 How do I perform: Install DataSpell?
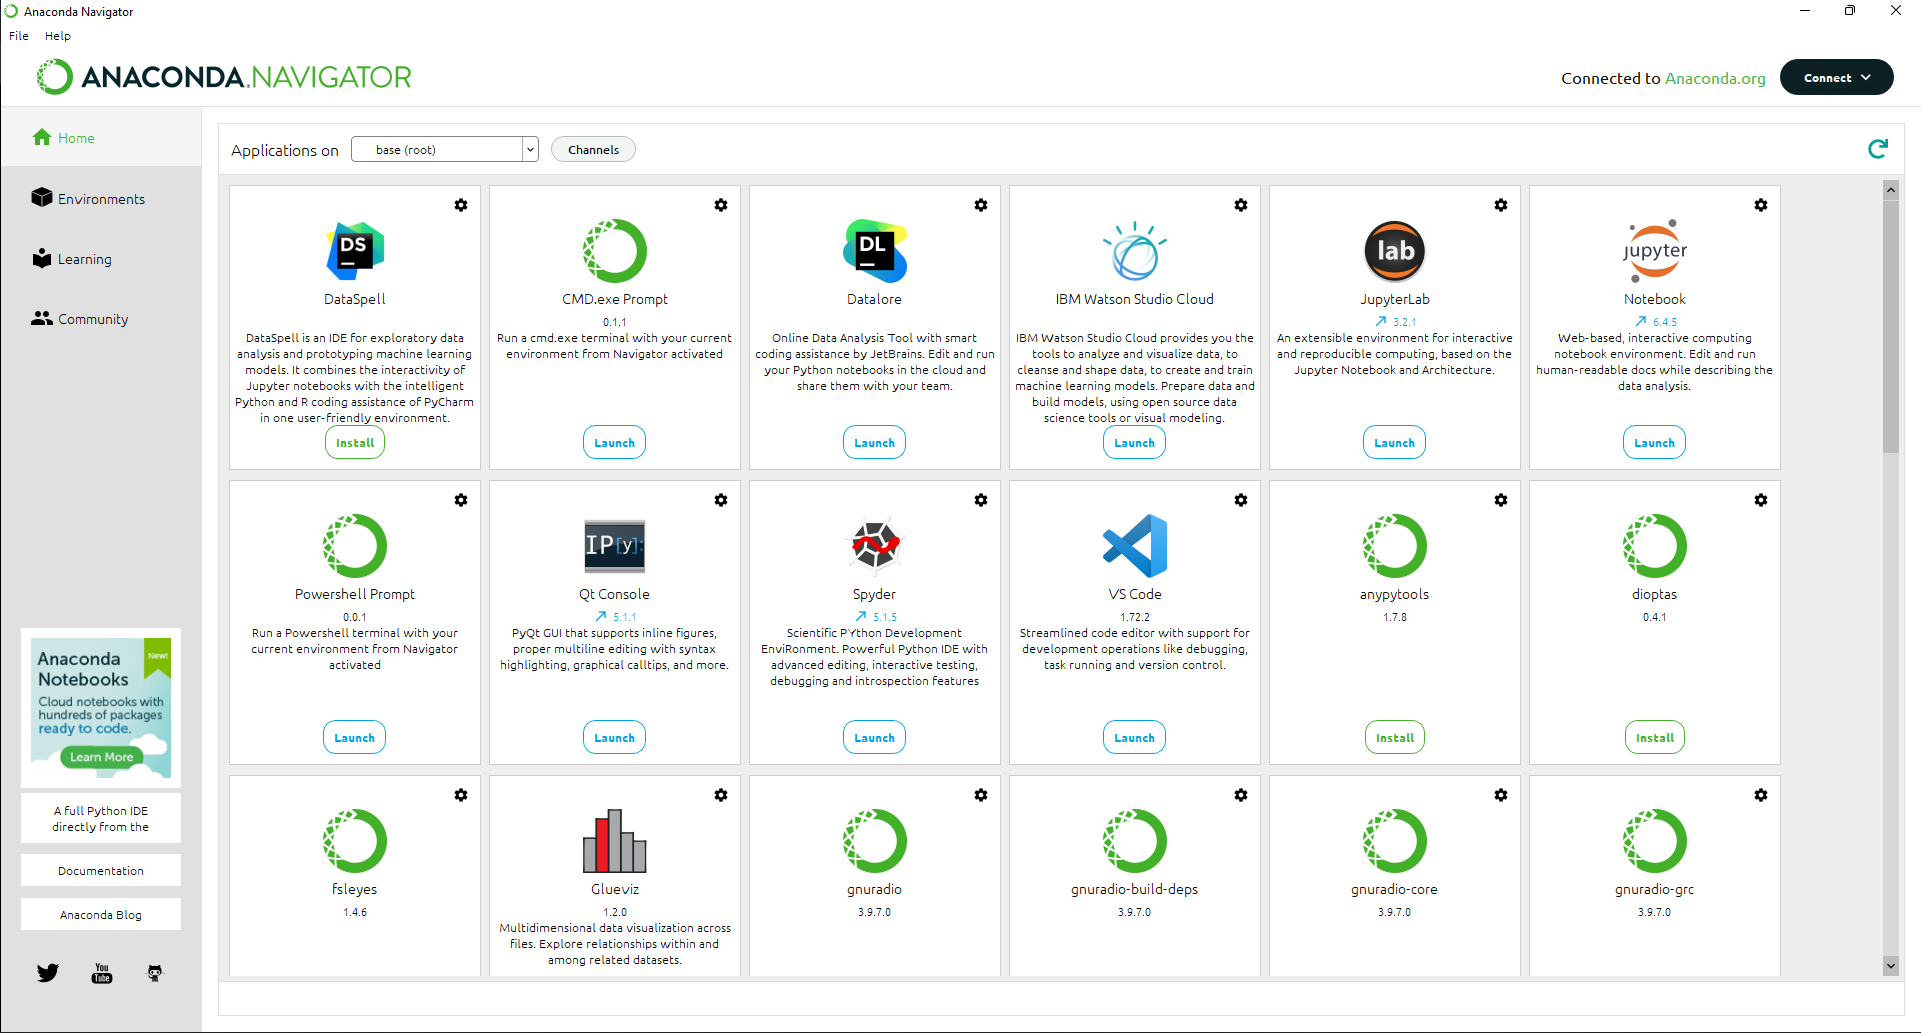pos(355,442)
